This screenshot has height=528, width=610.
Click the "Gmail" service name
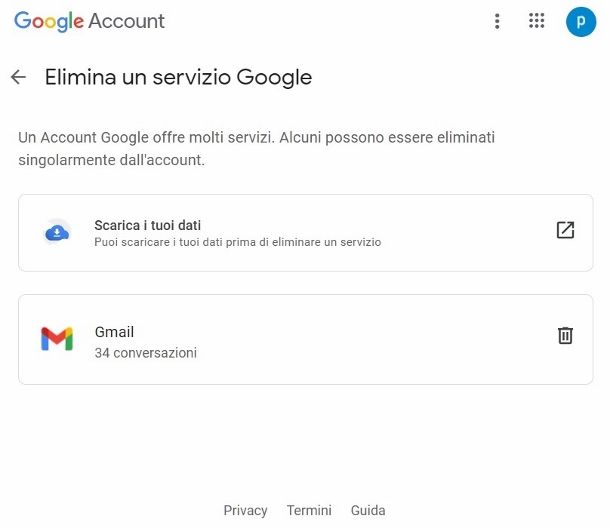(x=114, y=332)
